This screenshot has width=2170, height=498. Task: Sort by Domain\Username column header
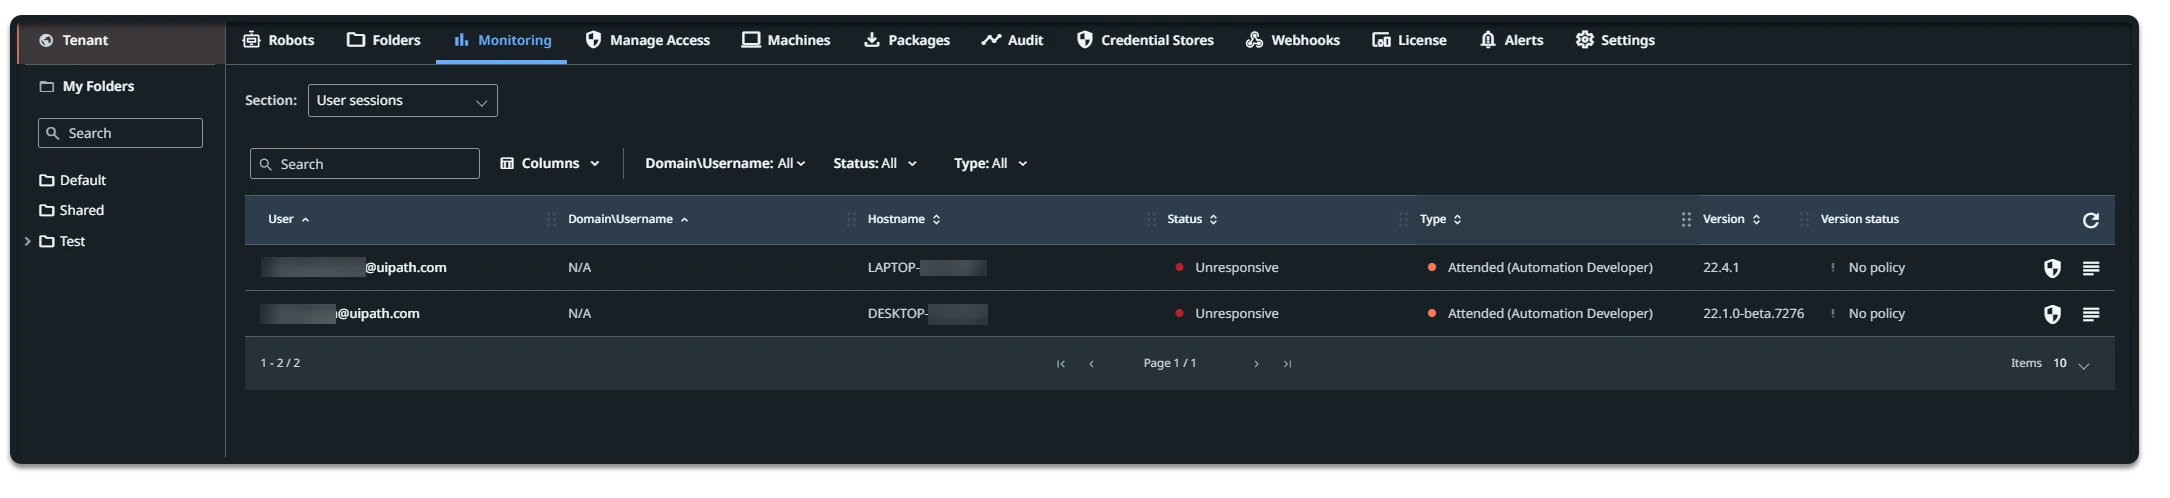point(628,219)
